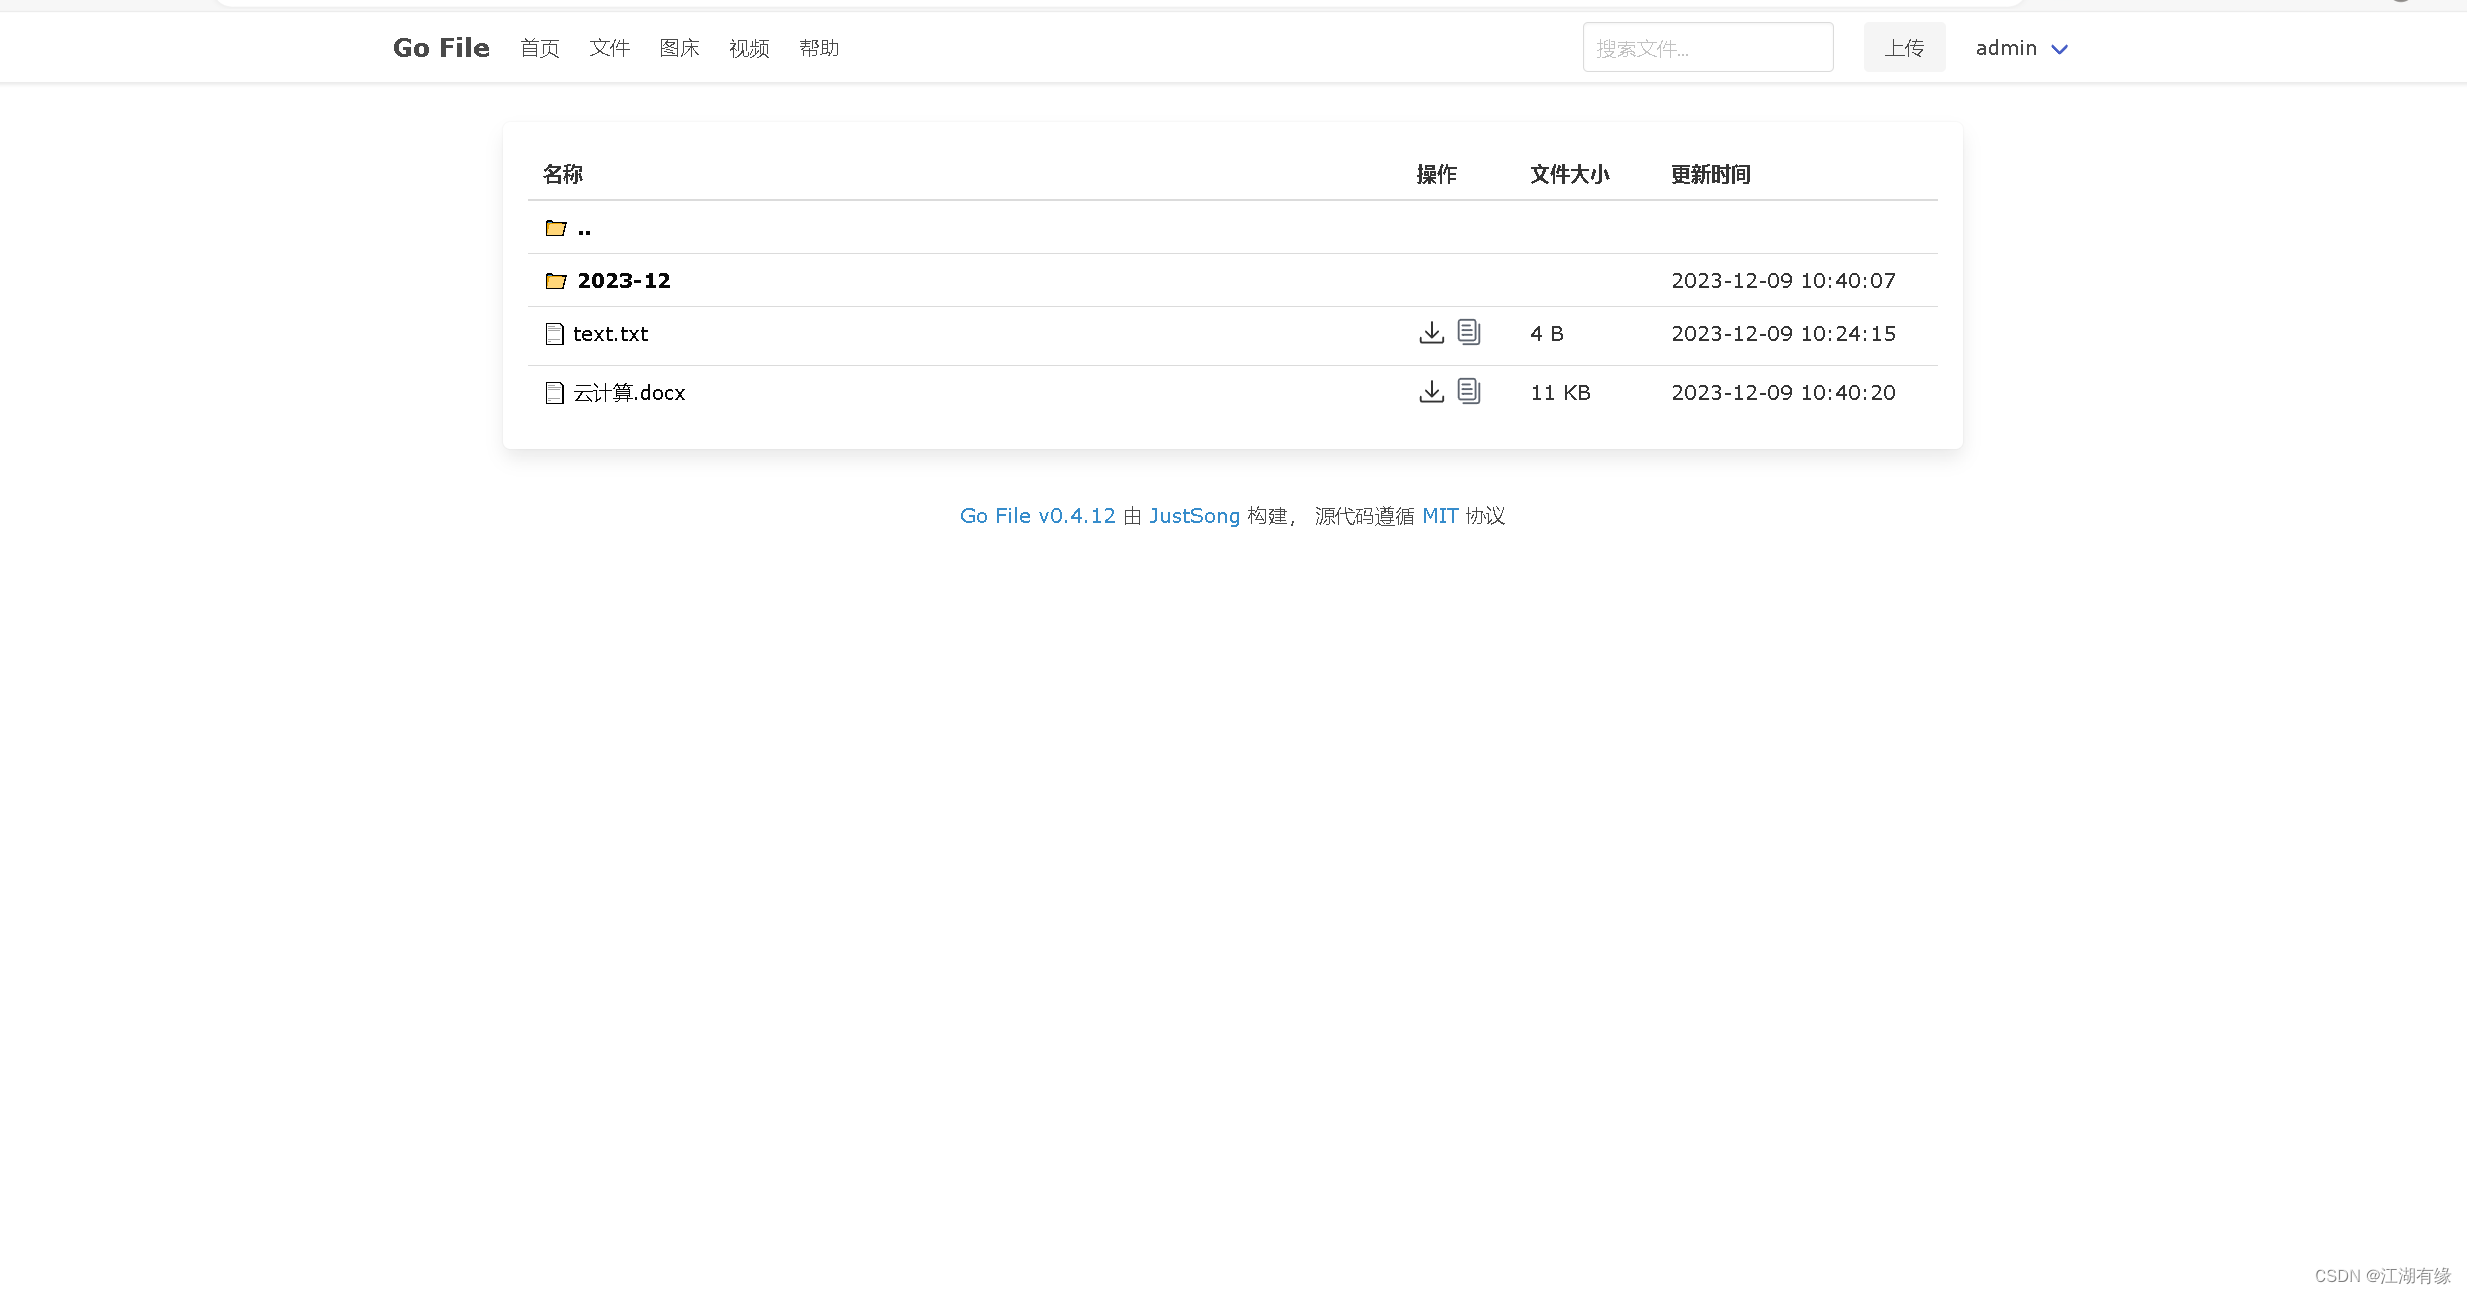Open the 文件 menu item
Screen dimensions: 2467x1294
[x=609, y=48]
